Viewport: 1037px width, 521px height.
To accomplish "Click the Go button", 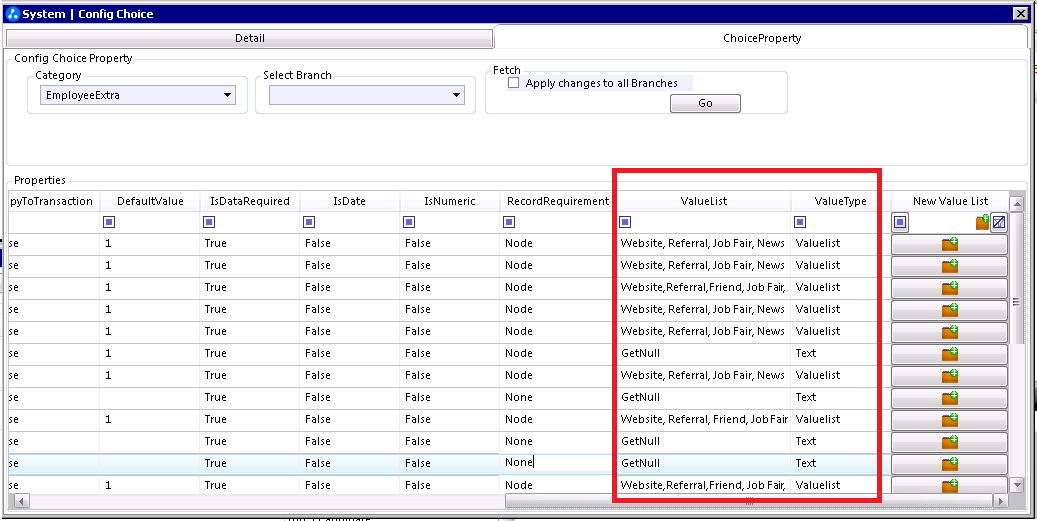I will click(705, 103).
